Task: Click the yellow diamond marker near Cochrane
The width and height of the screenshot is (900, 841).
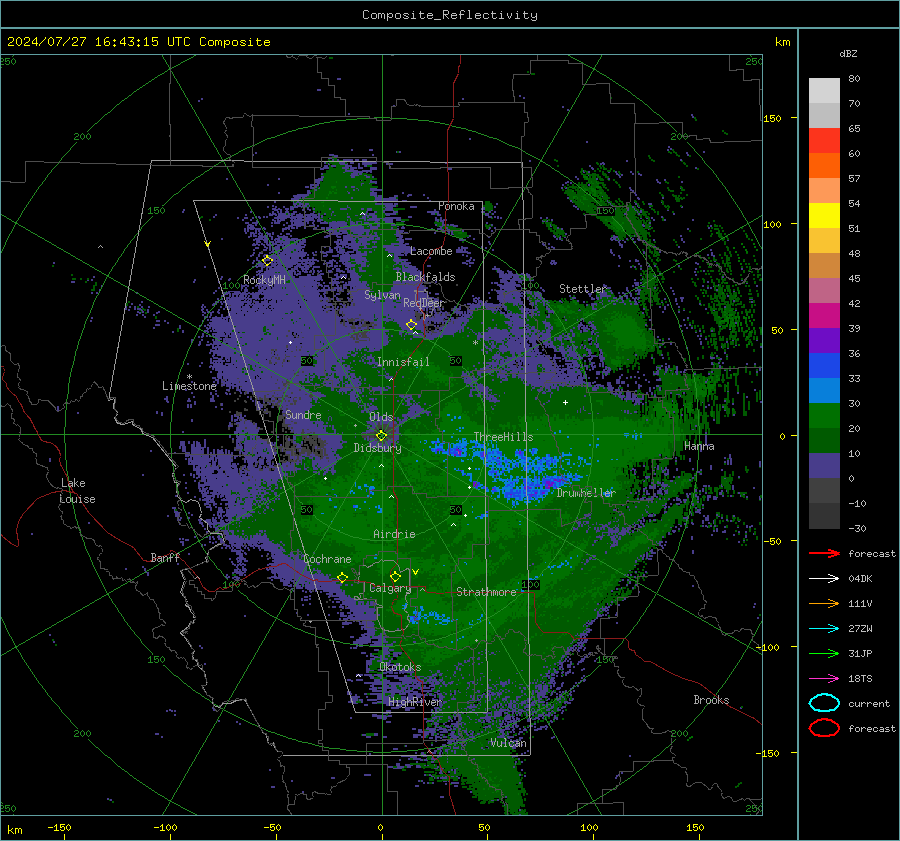Action: tap(342, 578)
